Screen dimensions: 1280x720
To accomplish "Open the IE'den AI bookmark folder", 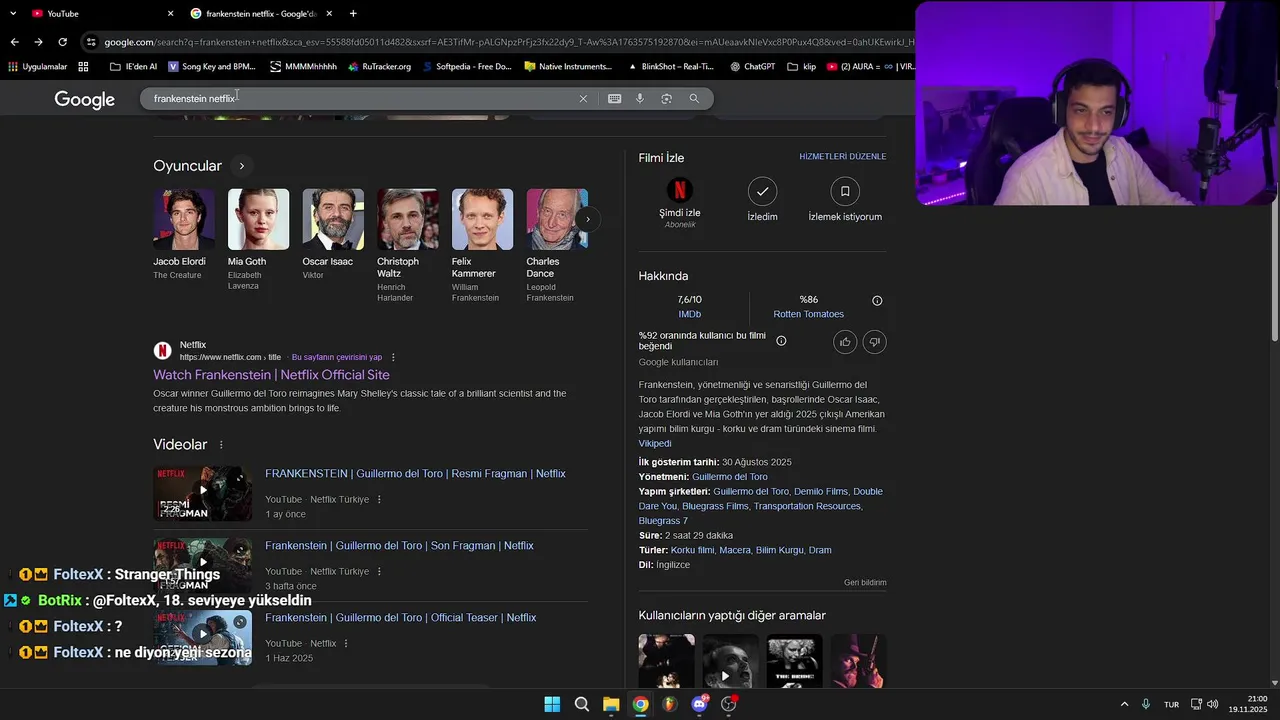I will 133,67.
